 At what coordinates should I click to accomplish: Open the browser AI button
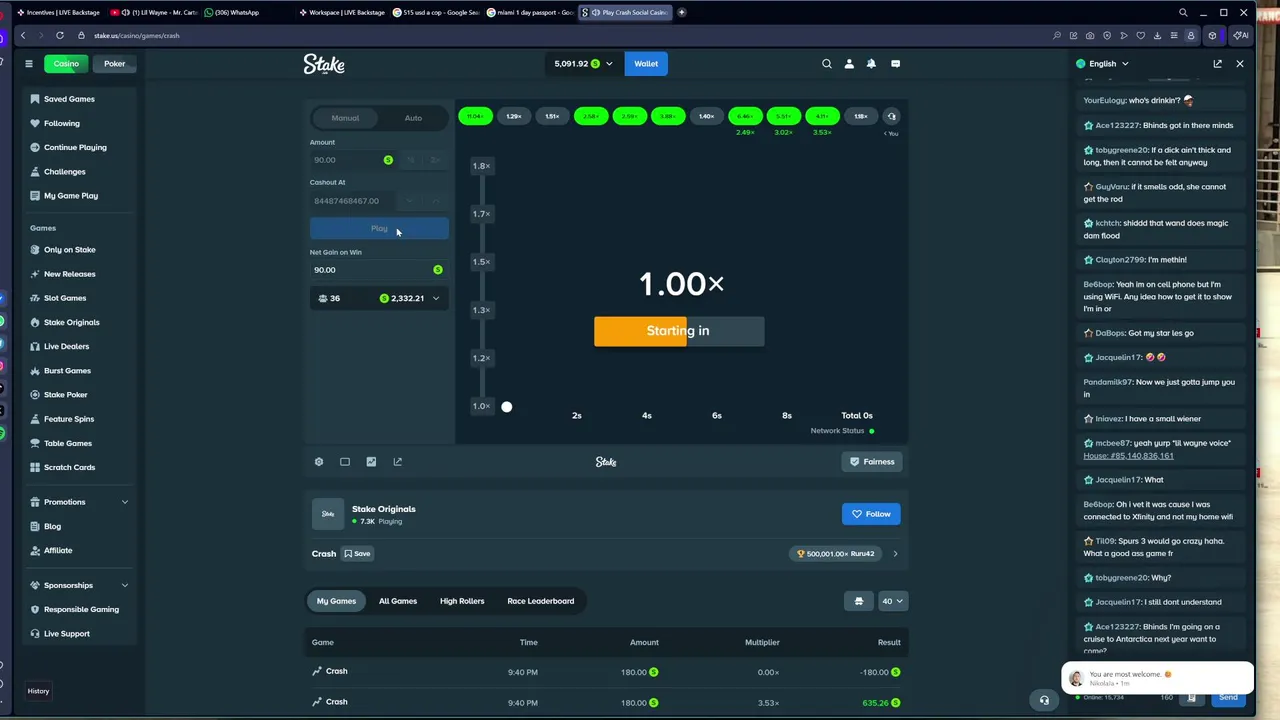[1241, 36]
